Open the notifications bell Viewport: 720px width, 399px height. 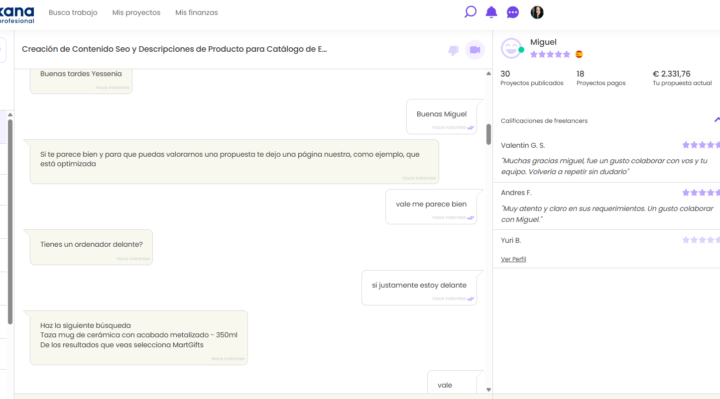pos(491,12)
